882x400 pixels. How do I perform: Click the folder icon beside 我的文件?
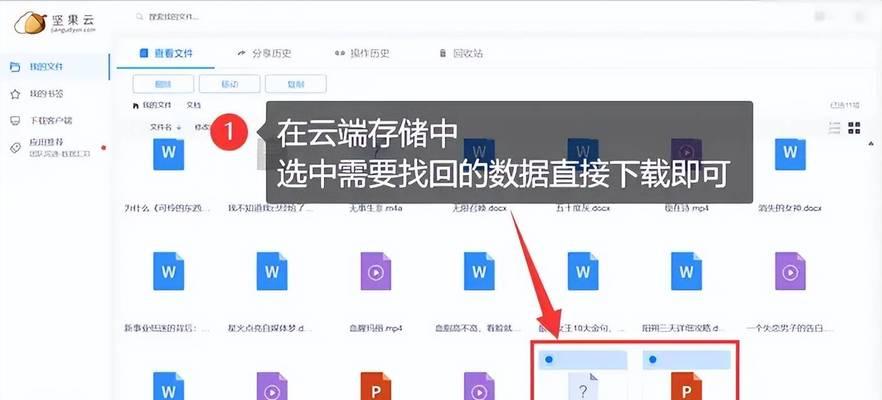click(x=15, y=67)
